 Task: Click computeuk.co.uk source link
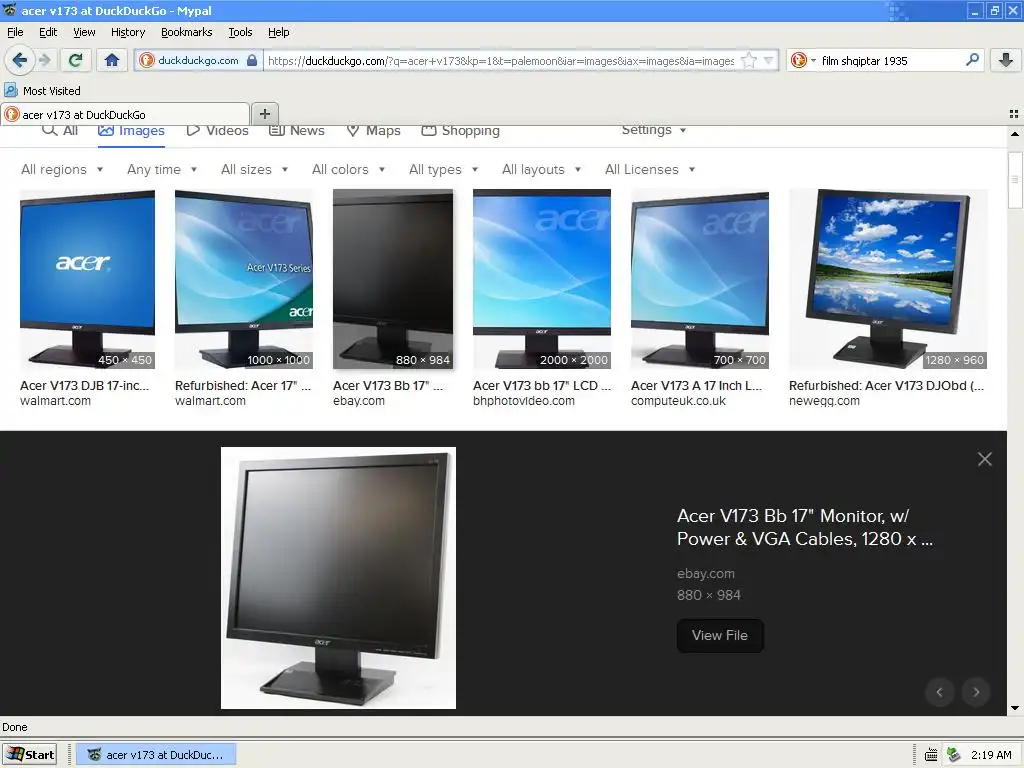pos(678,400)
